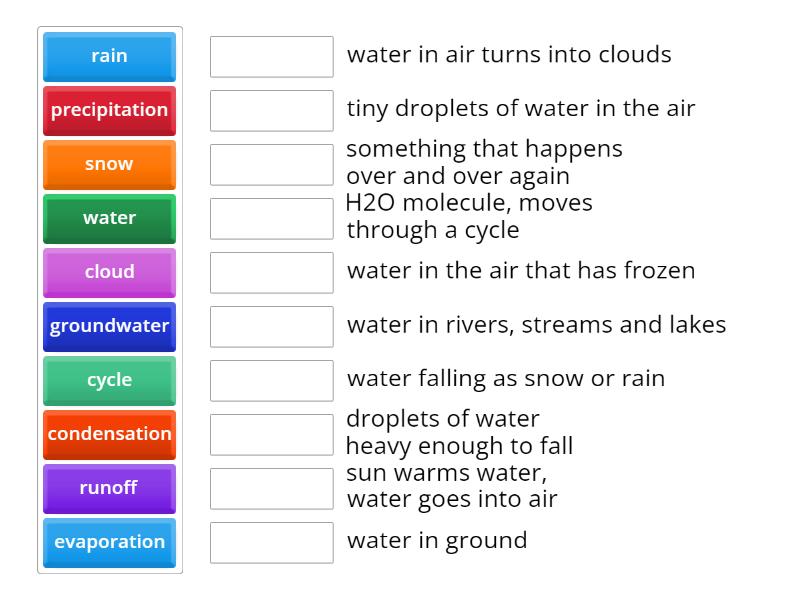Select the rain word tile

(x=109, y=57)
